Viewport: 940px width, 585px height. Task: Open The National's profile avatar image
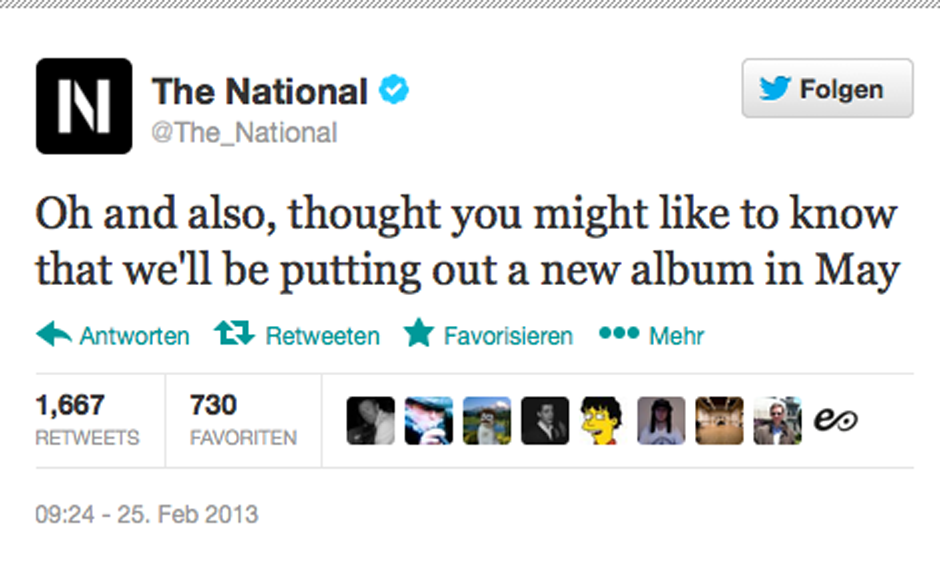[x=84, y=106]
